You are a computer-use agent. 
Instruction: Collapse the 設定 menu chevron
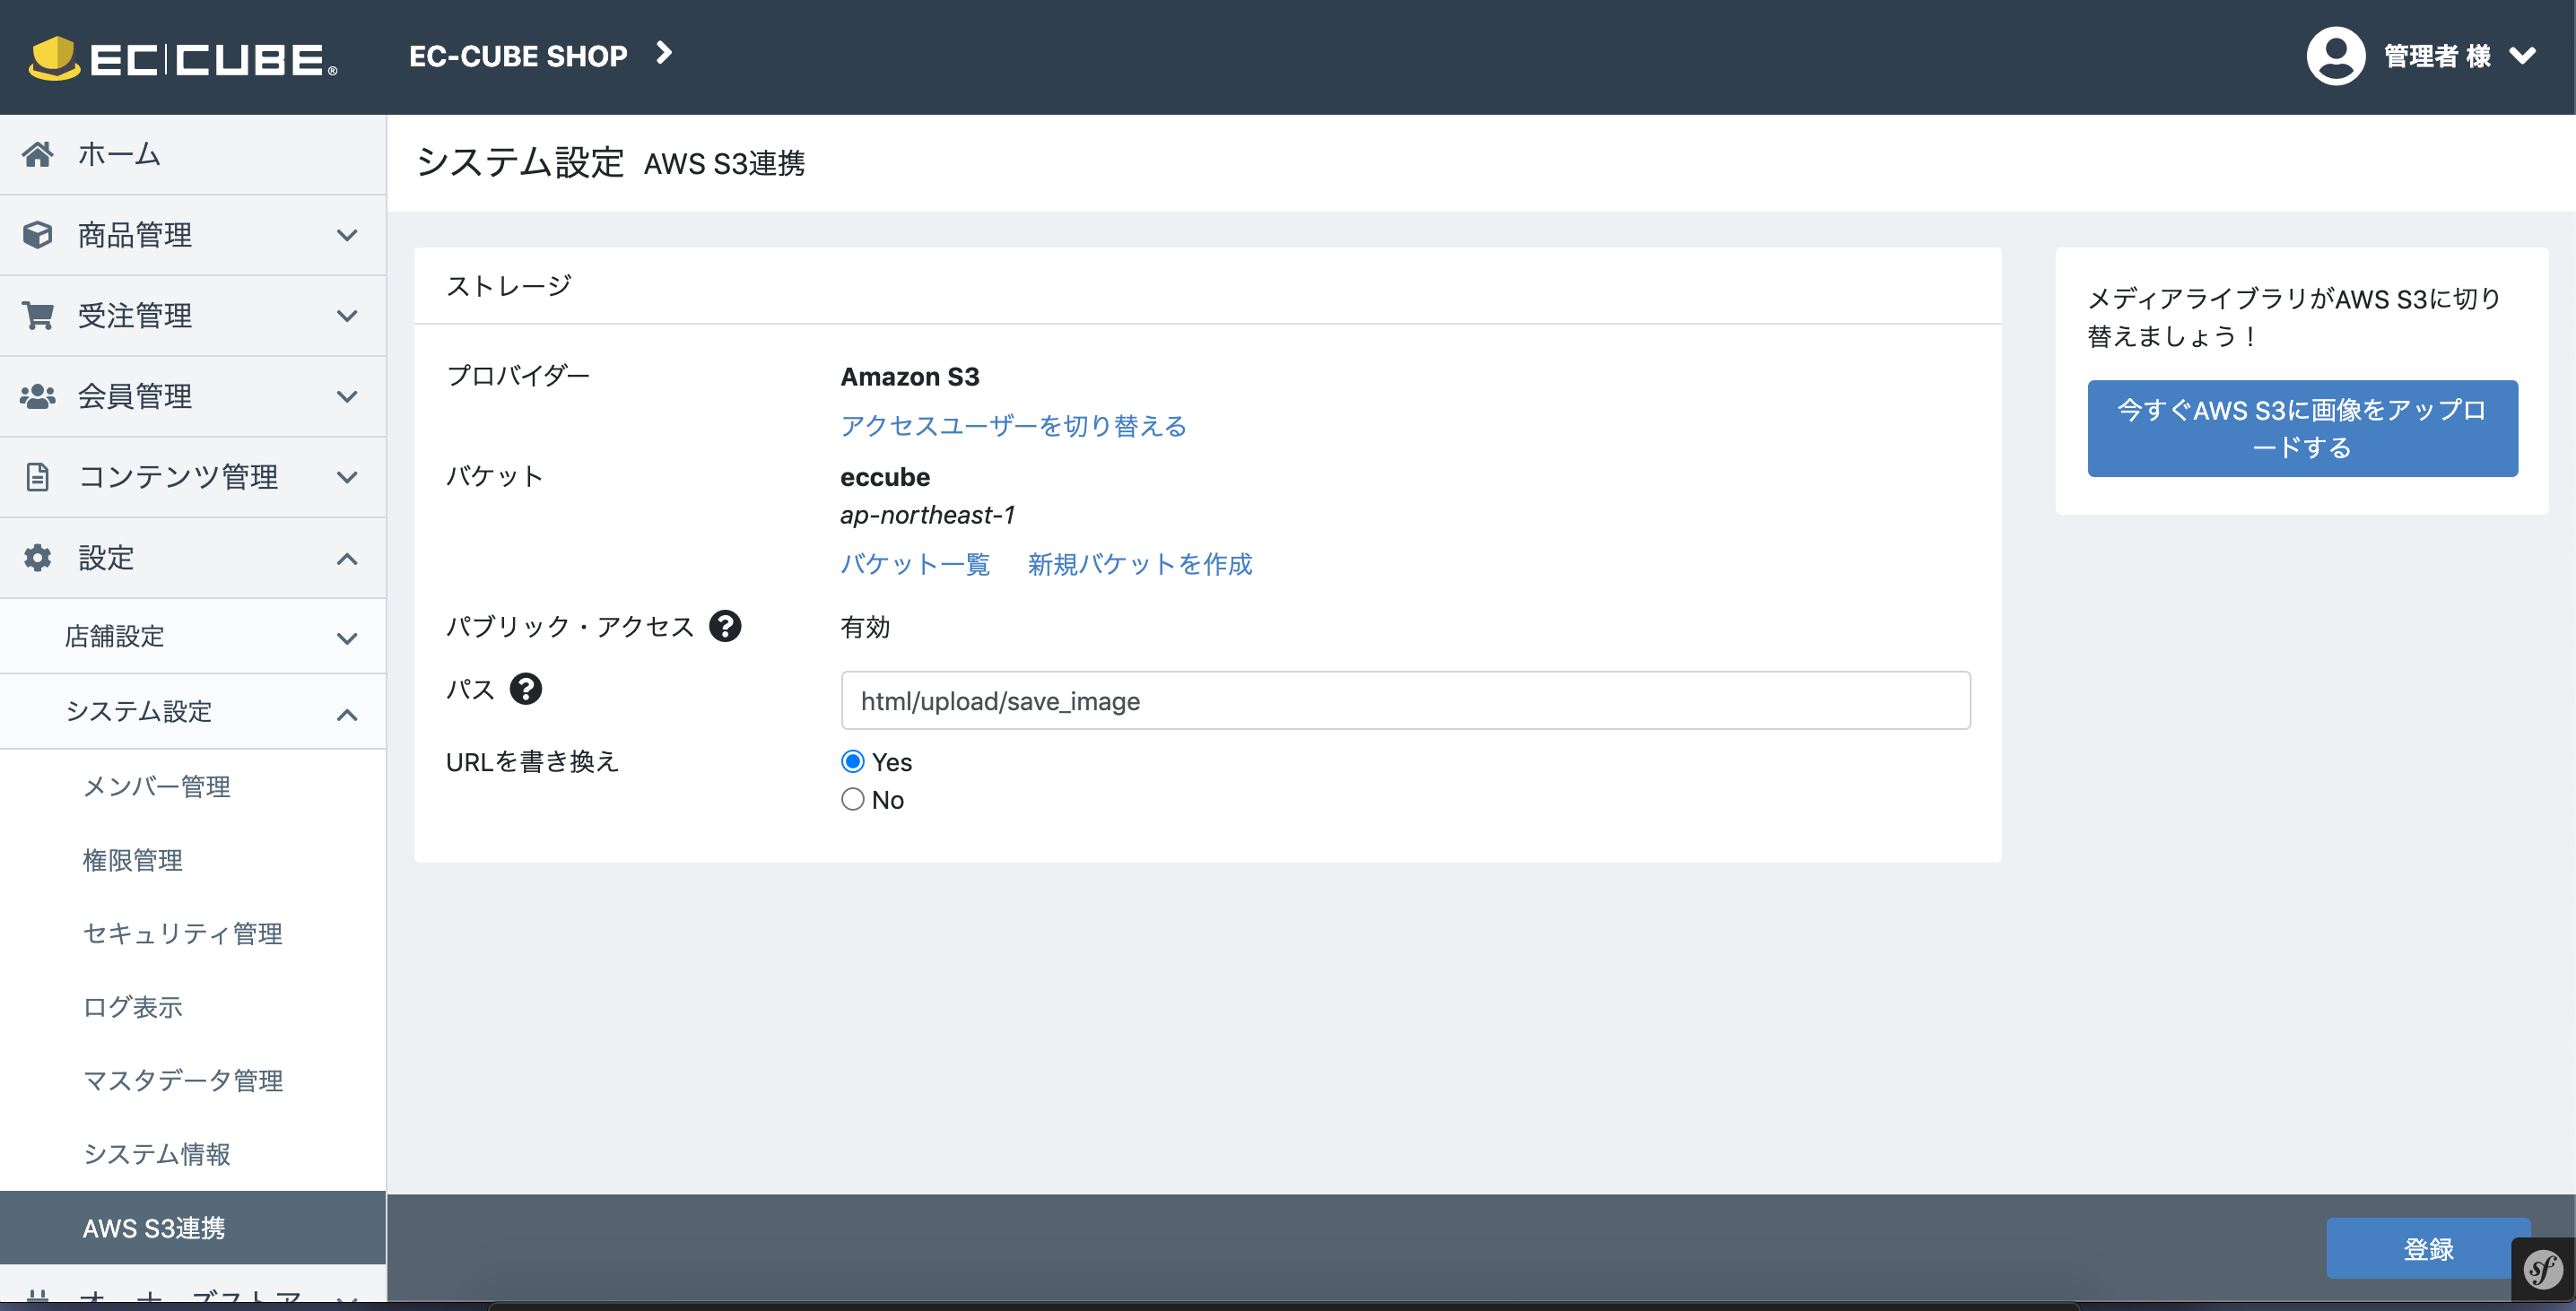point(347,559)
